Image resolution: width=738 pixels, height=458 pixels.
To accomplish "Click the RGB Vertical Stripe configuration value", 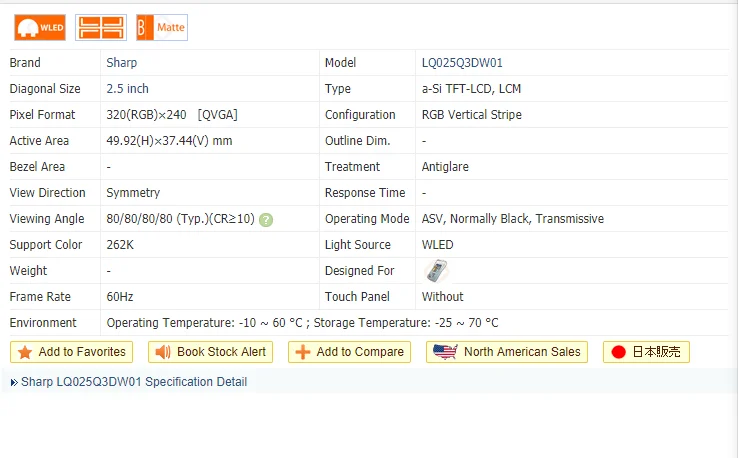I will click(x=472, y=114).
